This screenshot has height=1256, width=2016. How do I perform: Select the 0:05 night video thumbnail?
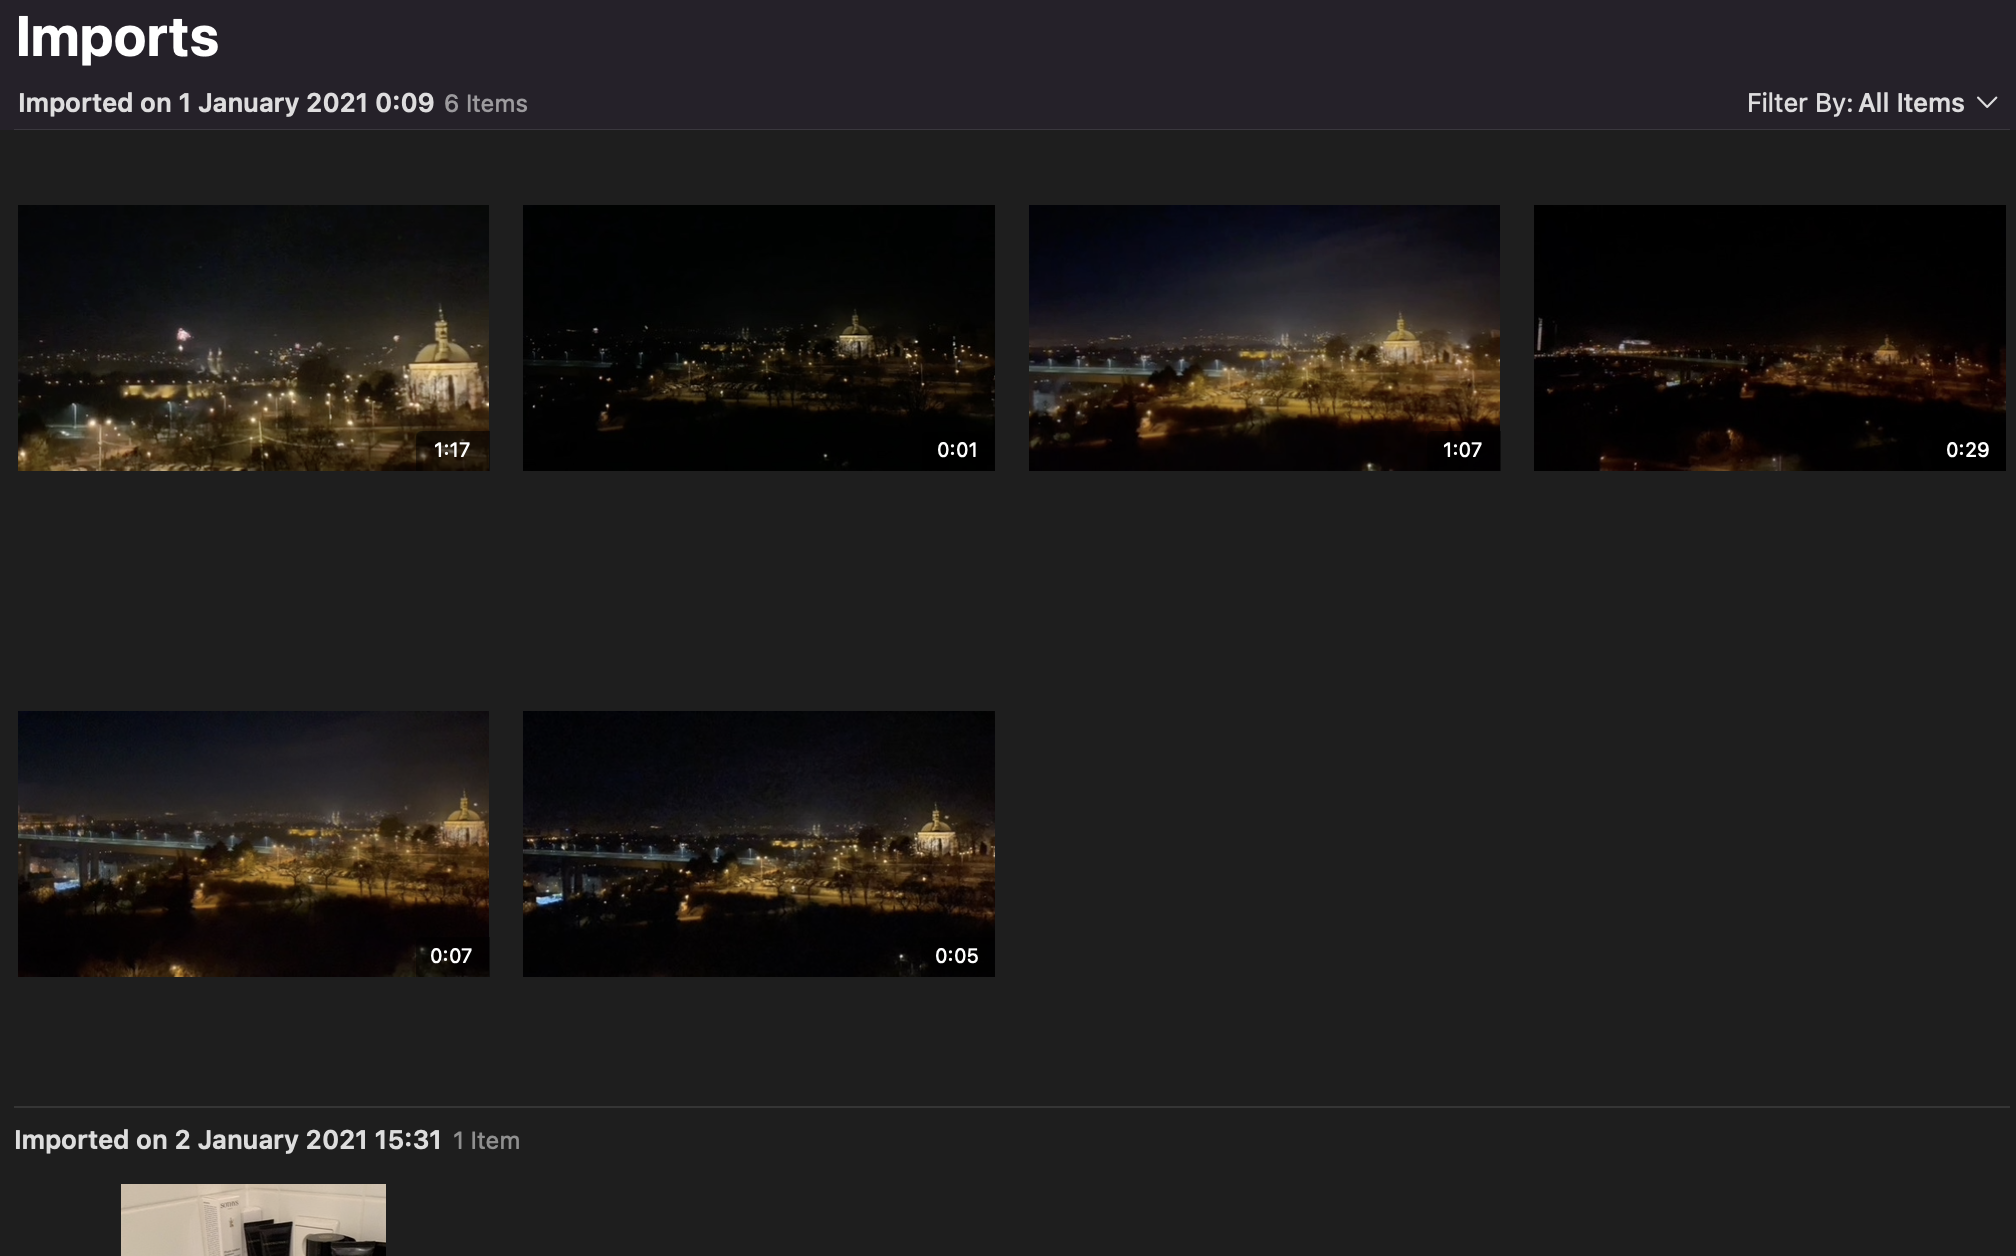tap(758, 843)
